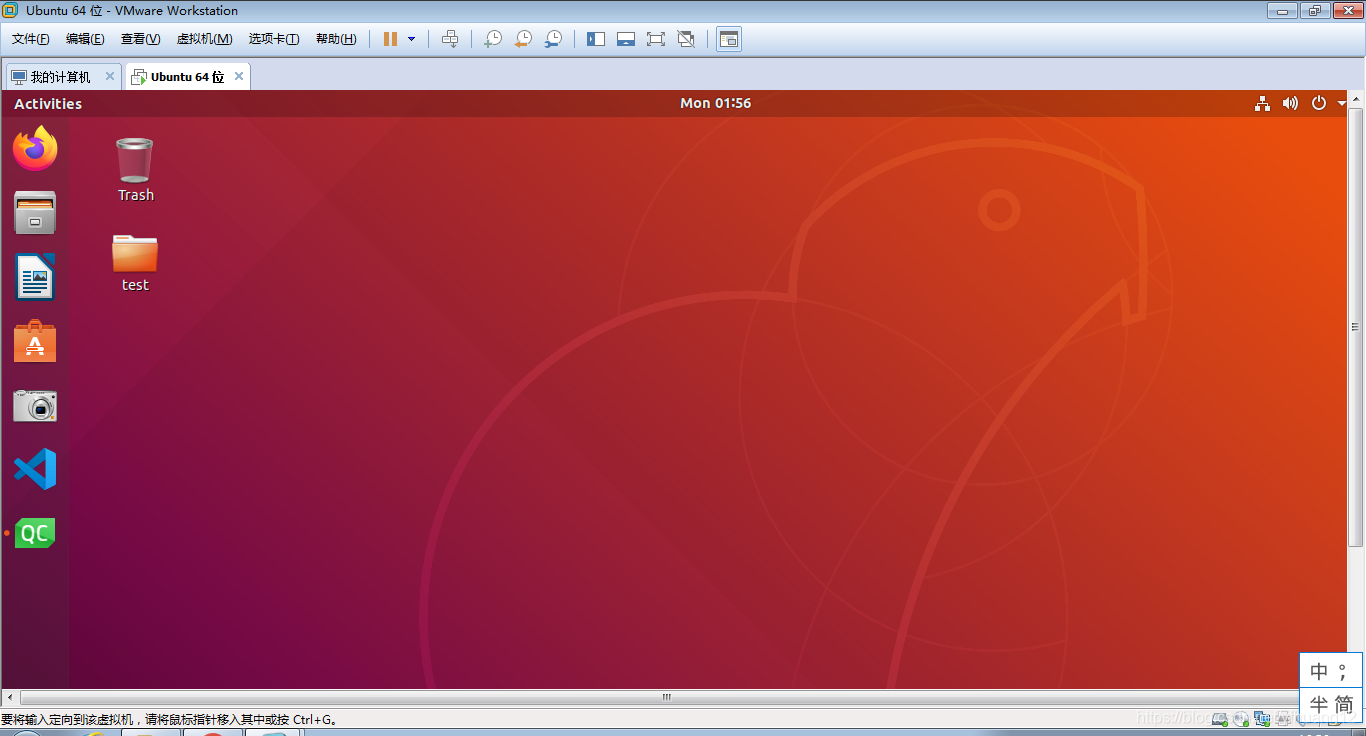The image size is (1366, 736).
Task: Click the horizontal scrollbar left arrow
Action: (x=9, y=697)
